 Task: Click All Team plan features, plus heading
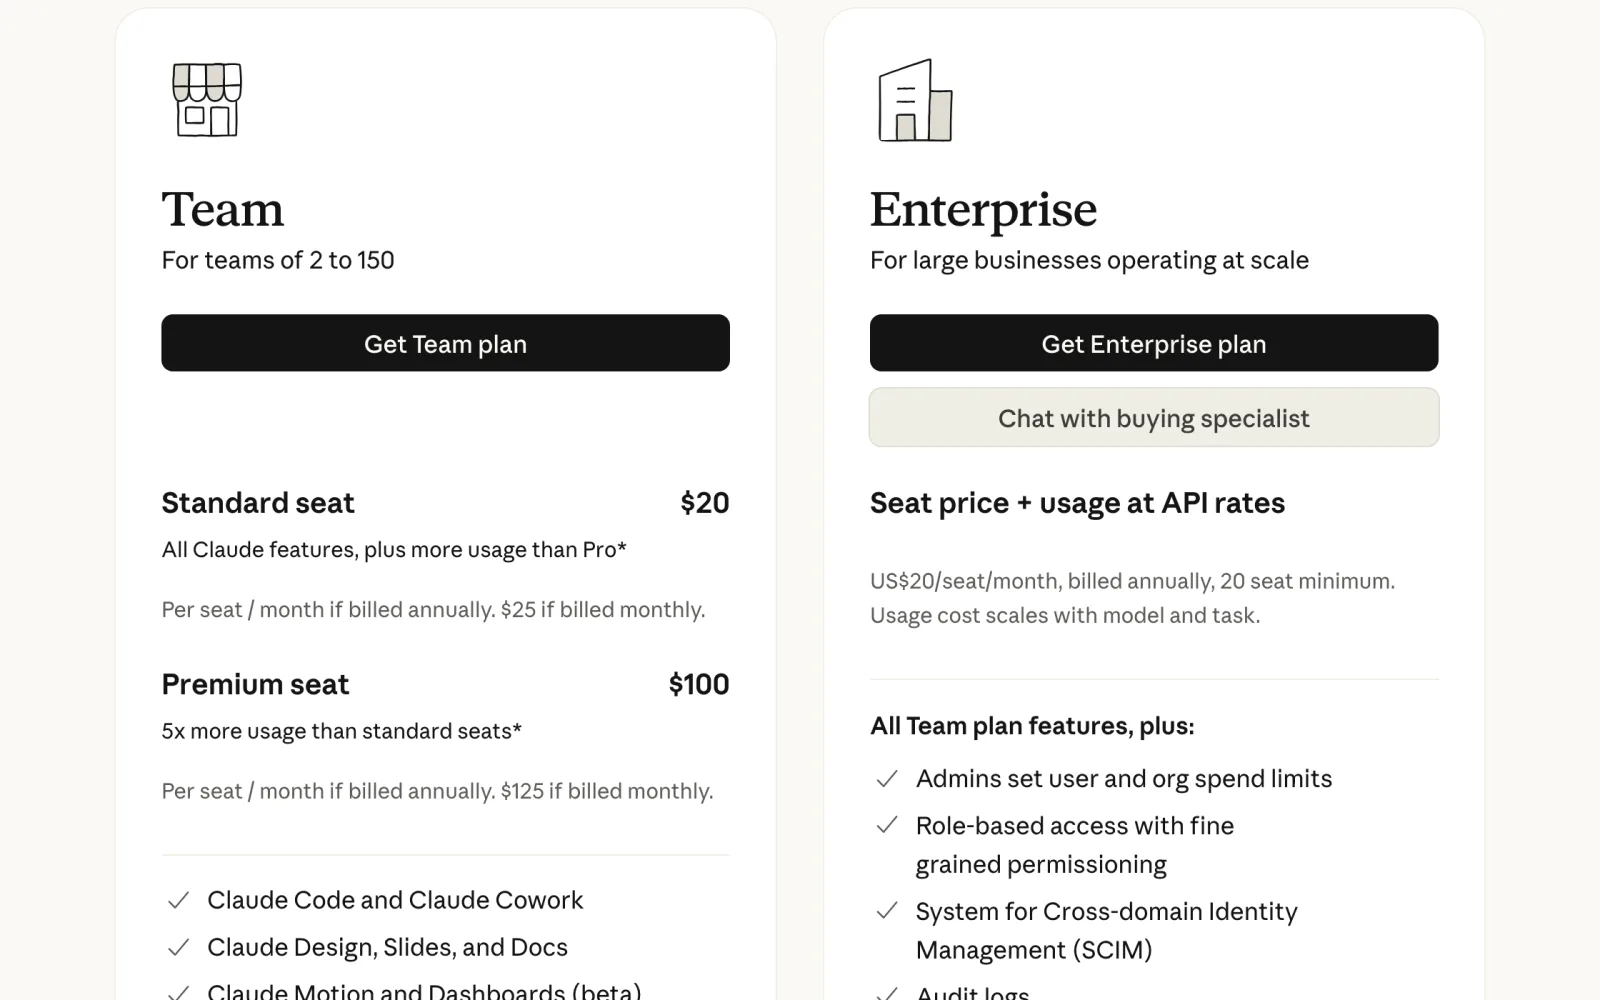[1032, 726]
